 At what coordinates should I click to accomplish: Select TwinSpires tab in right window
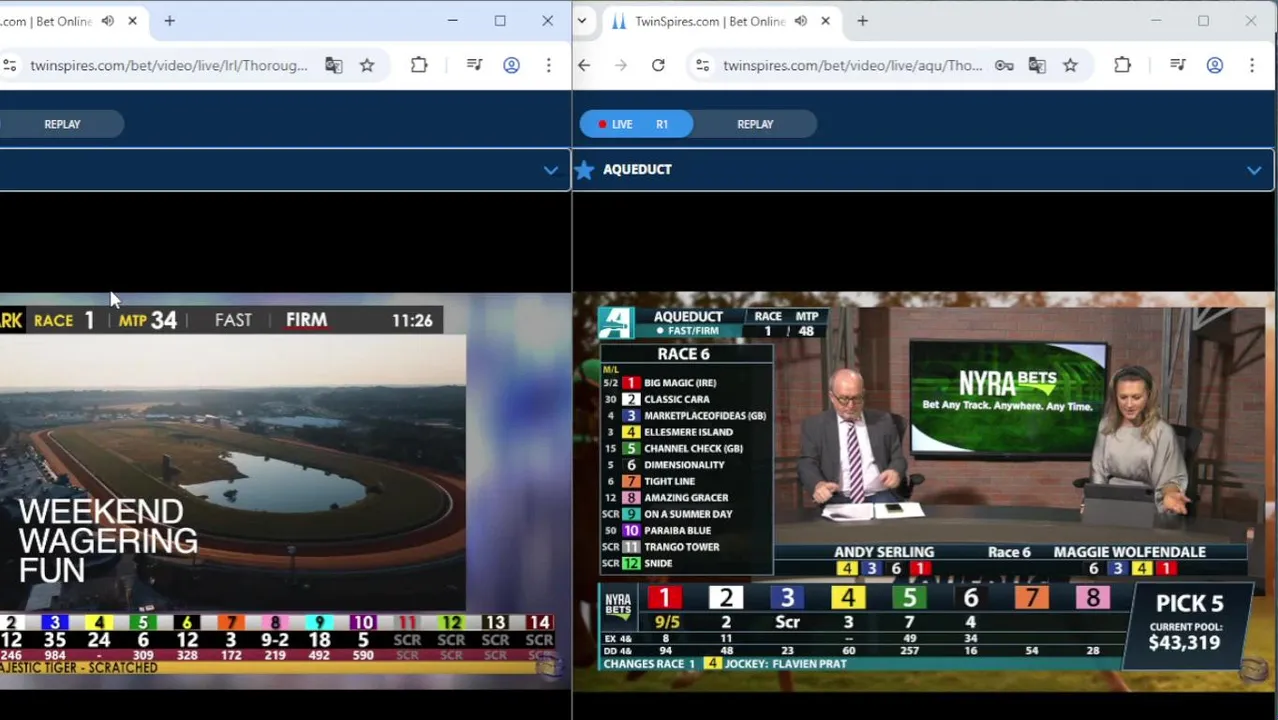[710, 21]
